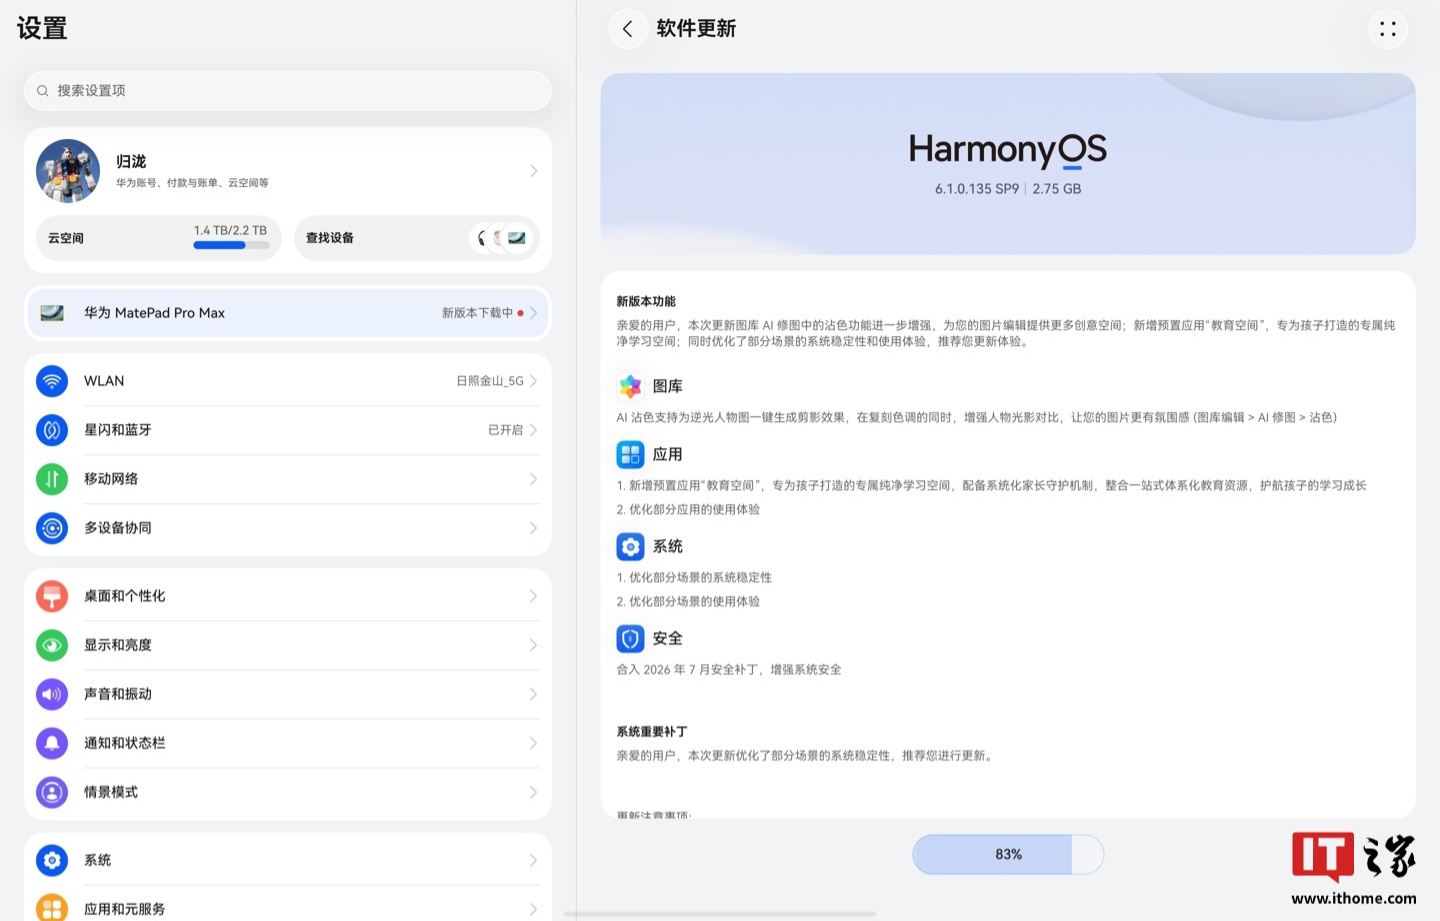This screenshot has width=1440, height=921.
Task: Click the 已开启 status for 星闪和蓝牙
Action: (x=505, y=430)
